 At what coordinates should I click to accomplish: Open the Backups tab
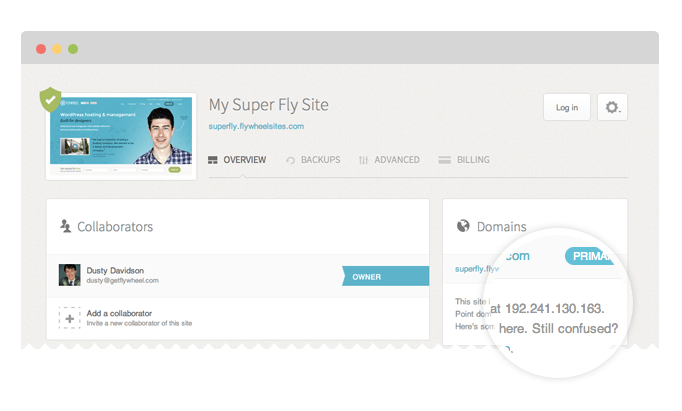click(313, 160)
